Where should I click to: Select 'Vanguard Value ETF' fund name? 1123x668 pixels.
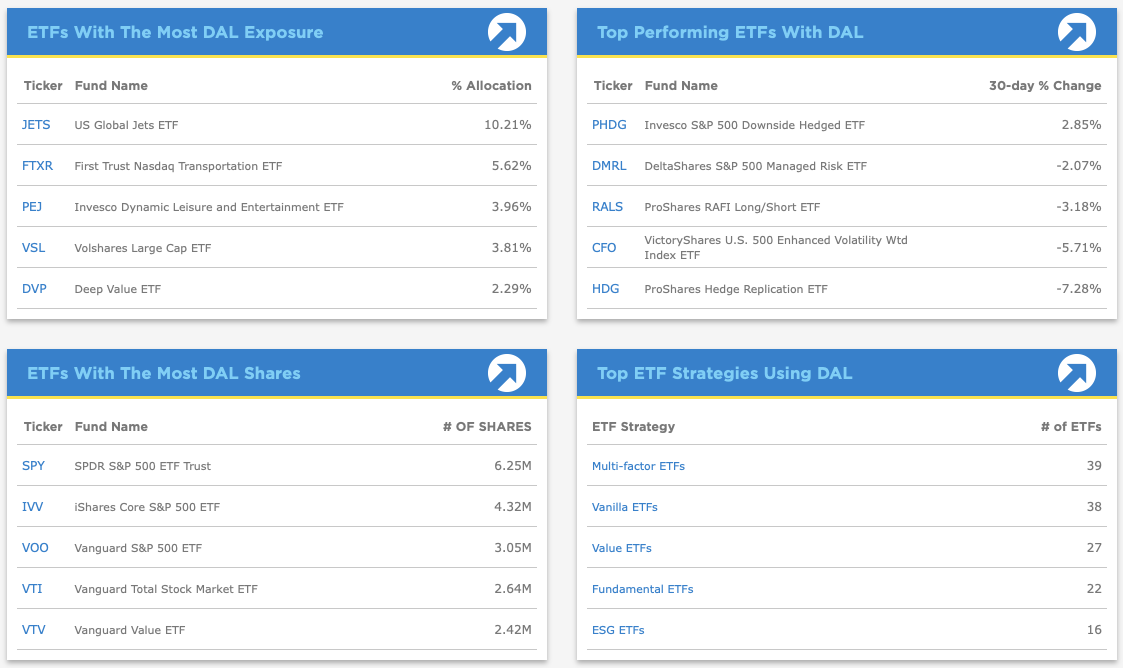tap(130, 630)
